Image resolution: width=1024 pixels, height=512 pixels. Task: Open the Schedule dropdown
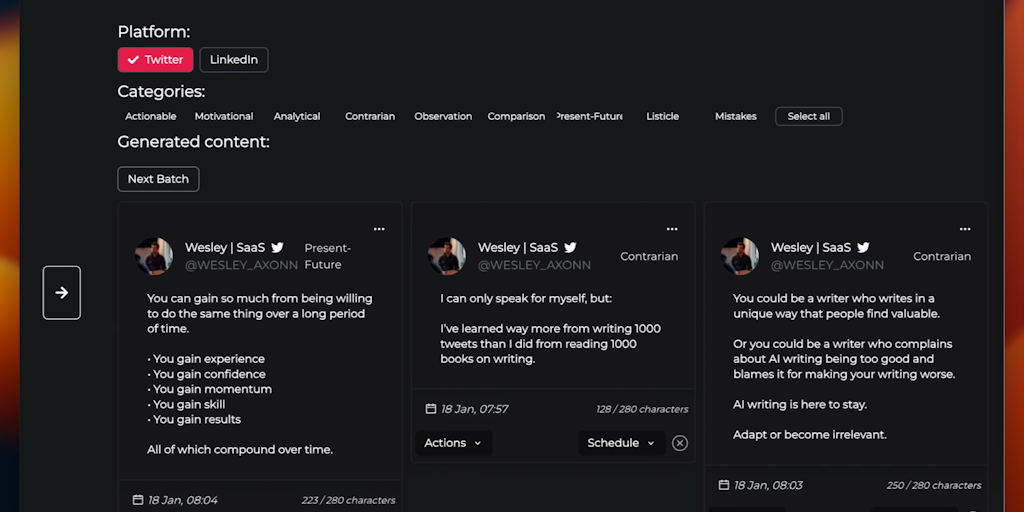click(x=621, y=443)
